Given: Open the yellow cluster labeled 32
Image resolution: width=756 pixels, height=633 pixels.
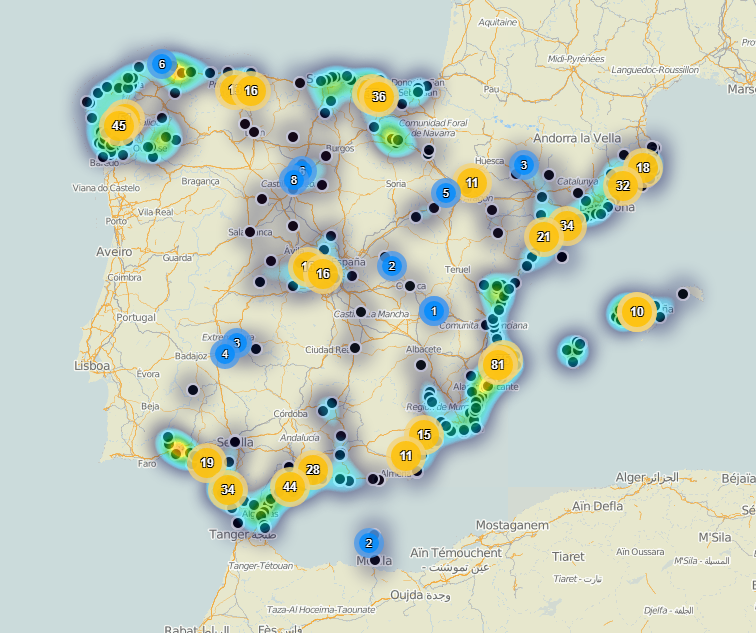Looking at the screenshot, I should tap(623, 186).
